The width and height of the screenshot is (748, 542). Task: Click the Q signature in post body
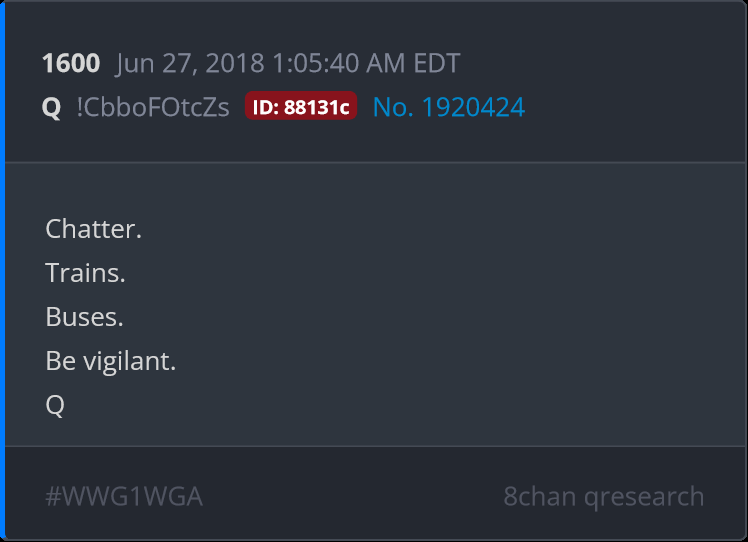click(x=55, y=406)
